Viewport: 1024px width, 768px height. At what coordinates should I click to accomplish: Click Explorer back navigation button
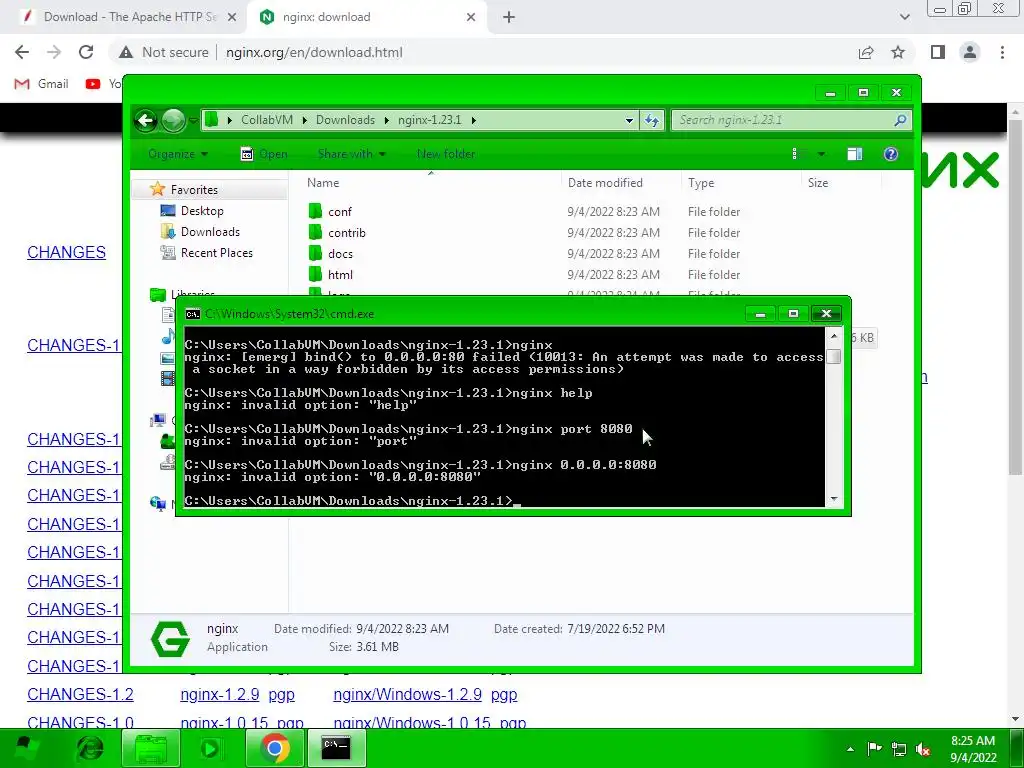146,120
